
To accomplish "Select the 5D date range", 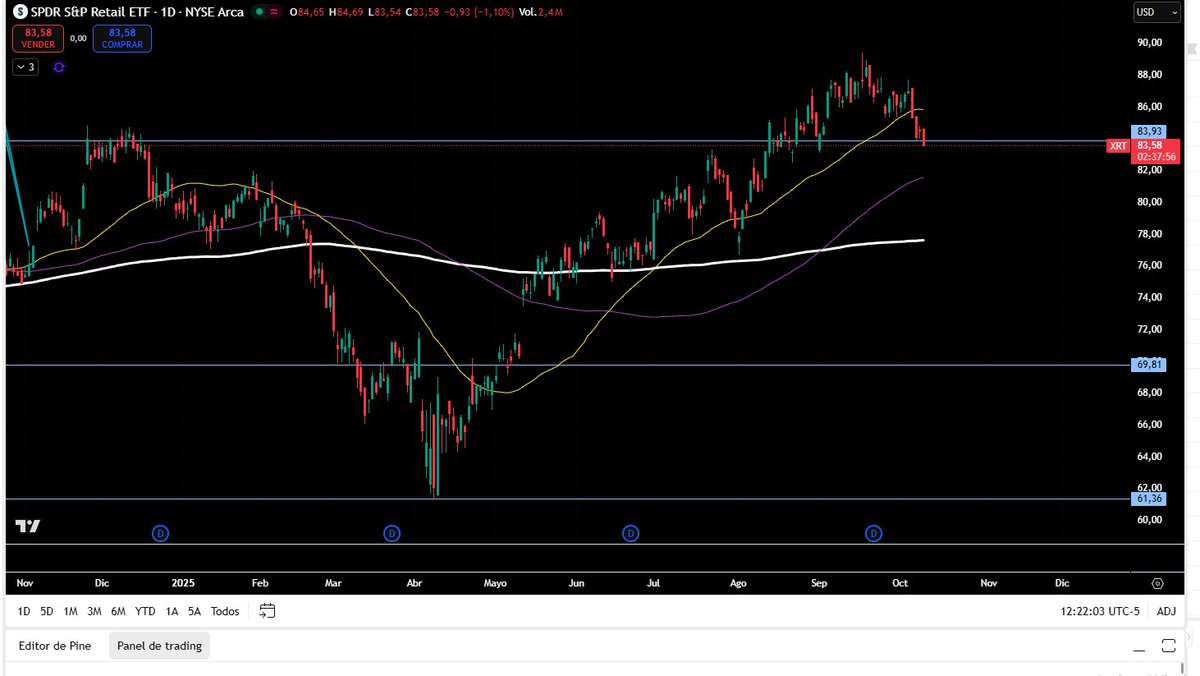I will tap(47, 611).
